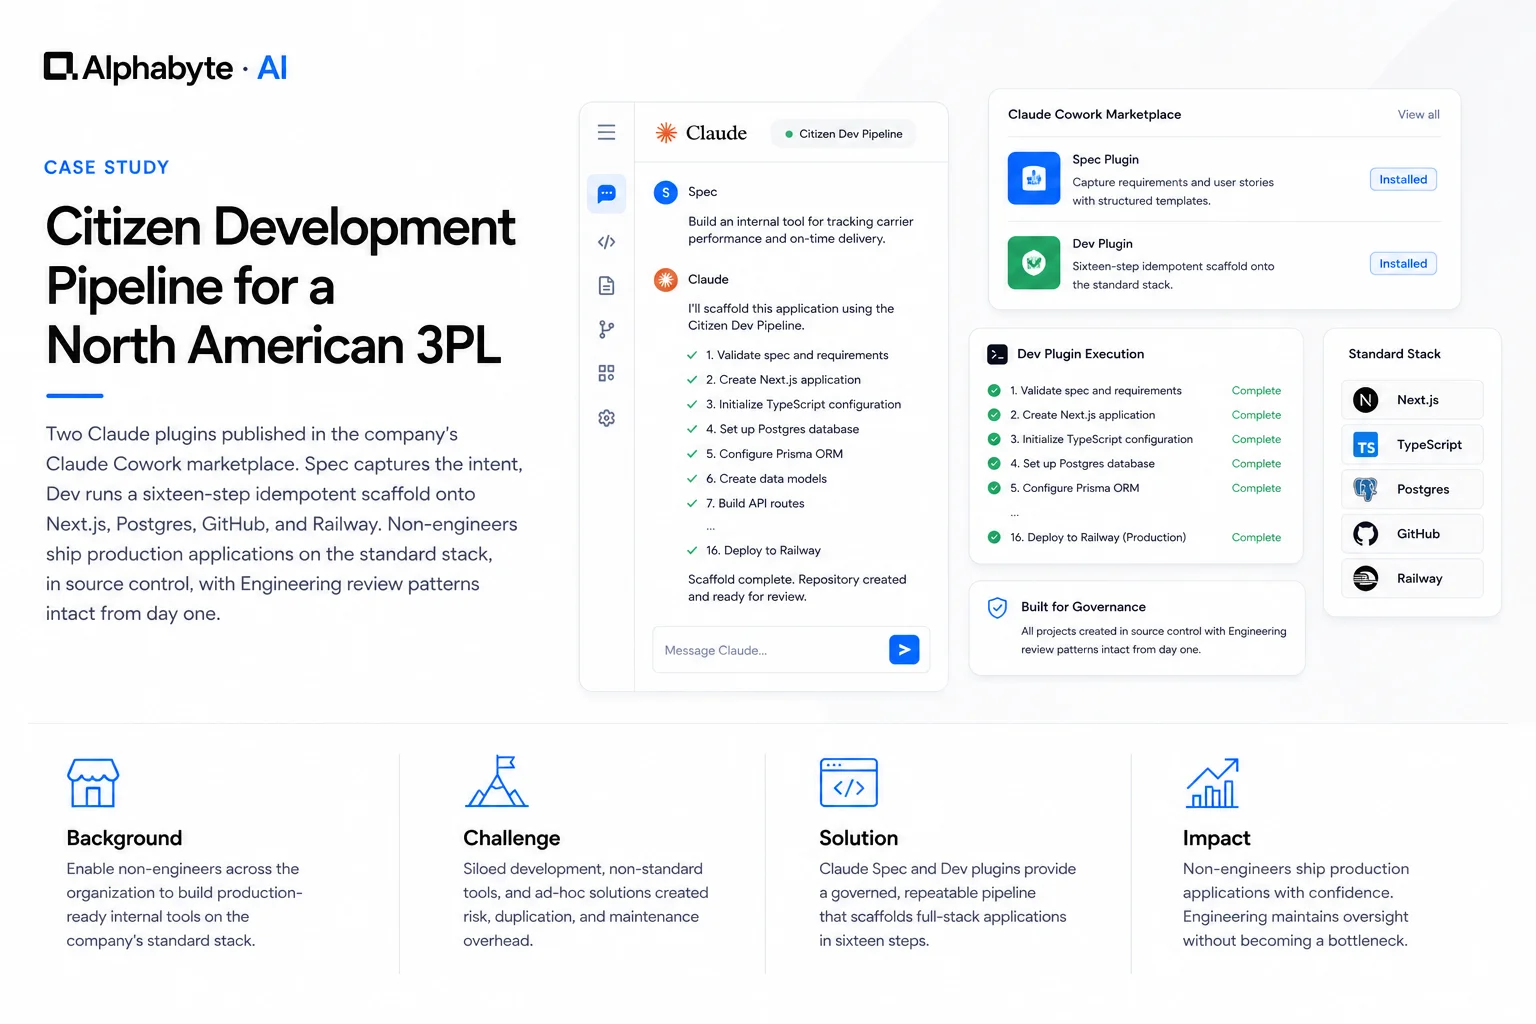This screenshot has width=1536, height=1024.
Task: Click the Postgres elephant logo icon
Action: 1366,489
